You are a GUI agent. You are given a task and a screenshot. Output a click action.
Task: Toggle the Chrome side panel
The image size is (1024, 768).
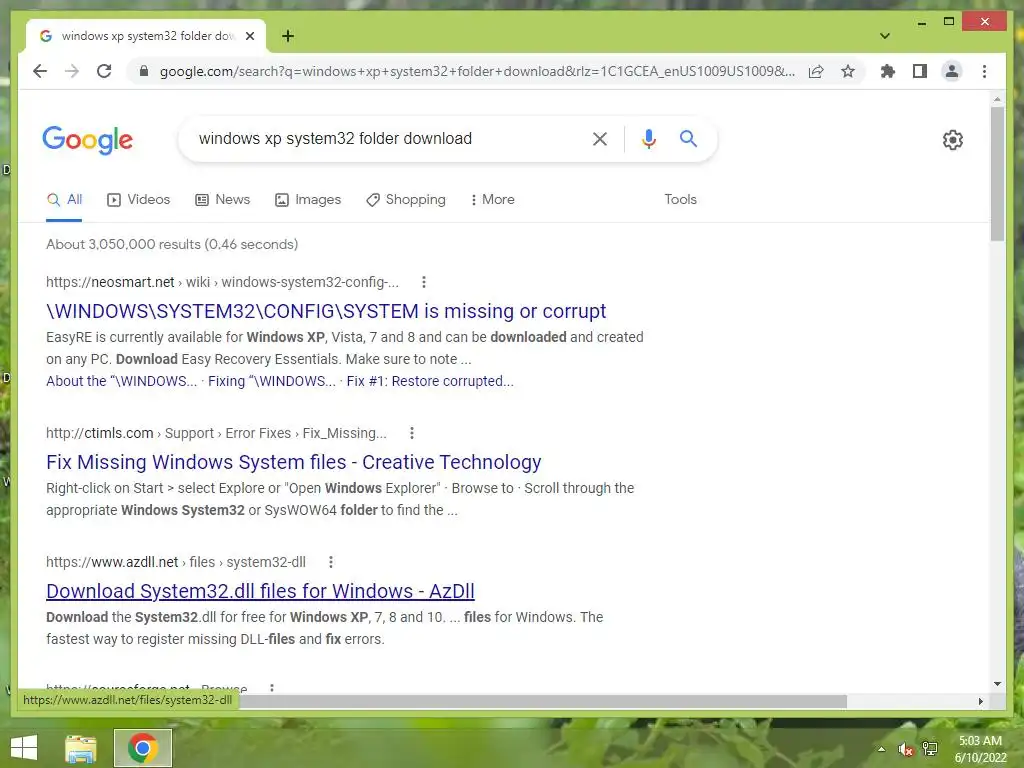click(920, 71)
